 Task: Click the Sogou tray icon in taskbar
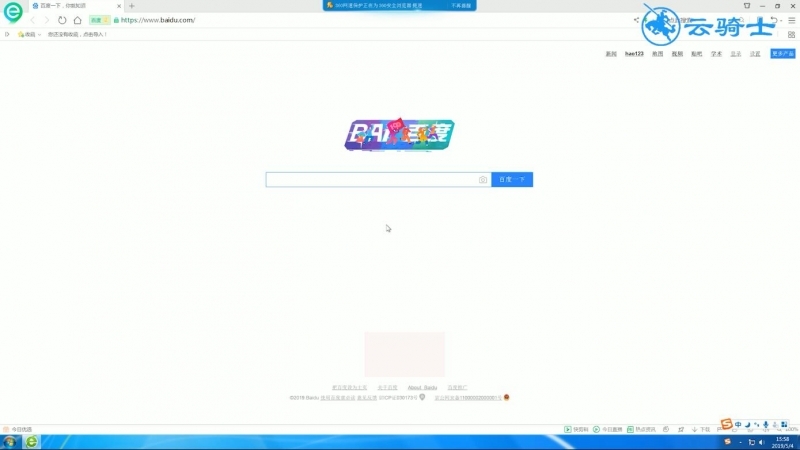(728, 442)
